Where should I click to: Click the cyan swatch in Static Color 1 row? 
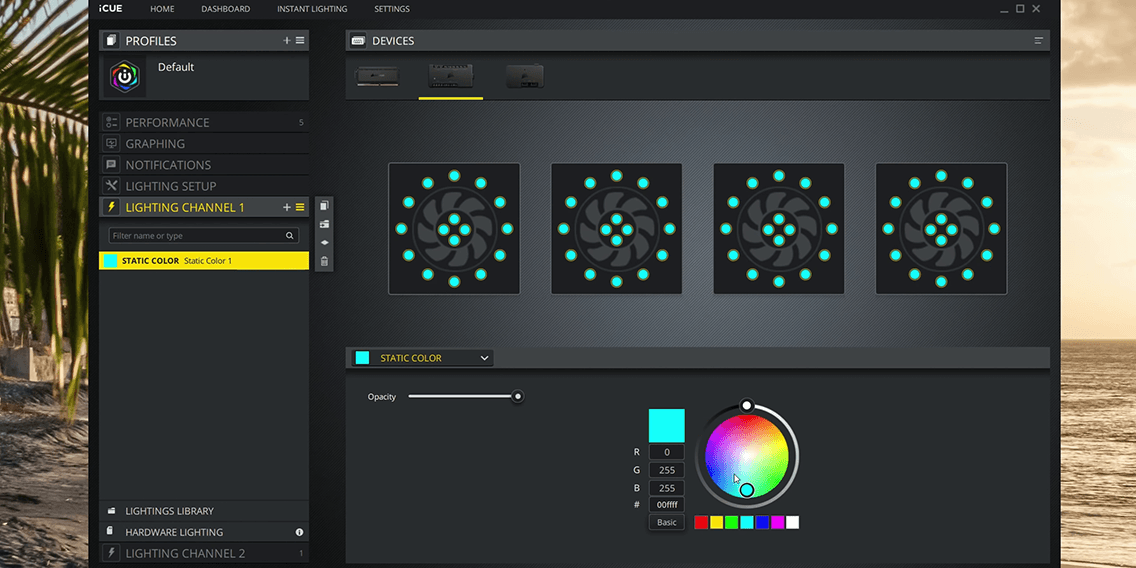pyautogui.click(x=110, y=261)
